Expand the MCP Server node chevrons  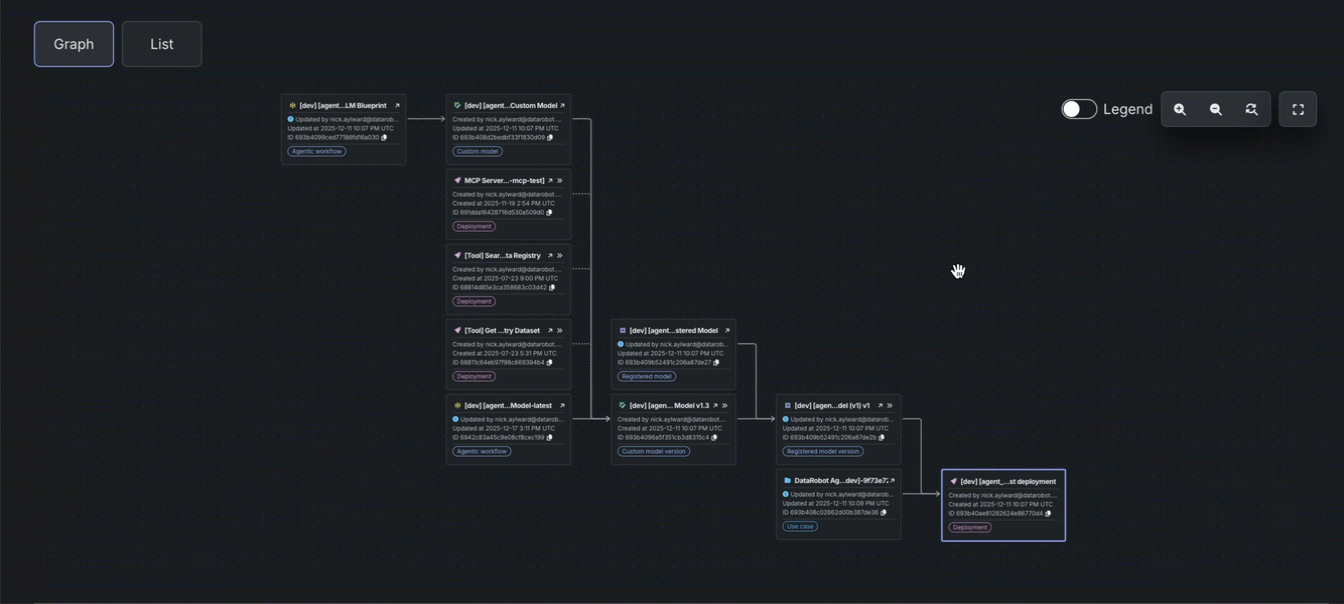point(560,181)
